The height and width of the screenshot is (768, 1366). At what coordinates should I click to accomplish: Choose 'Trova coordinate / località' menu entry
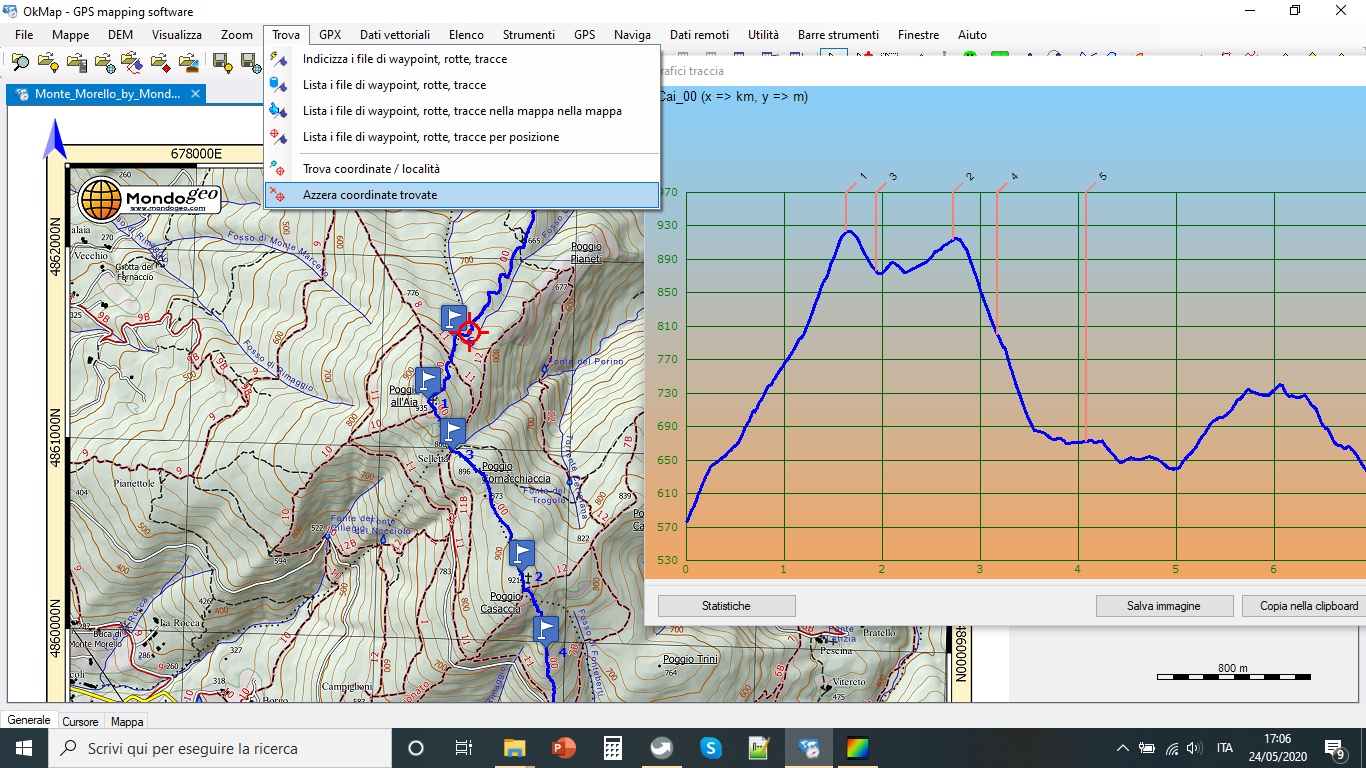click(x=462, y=169)
